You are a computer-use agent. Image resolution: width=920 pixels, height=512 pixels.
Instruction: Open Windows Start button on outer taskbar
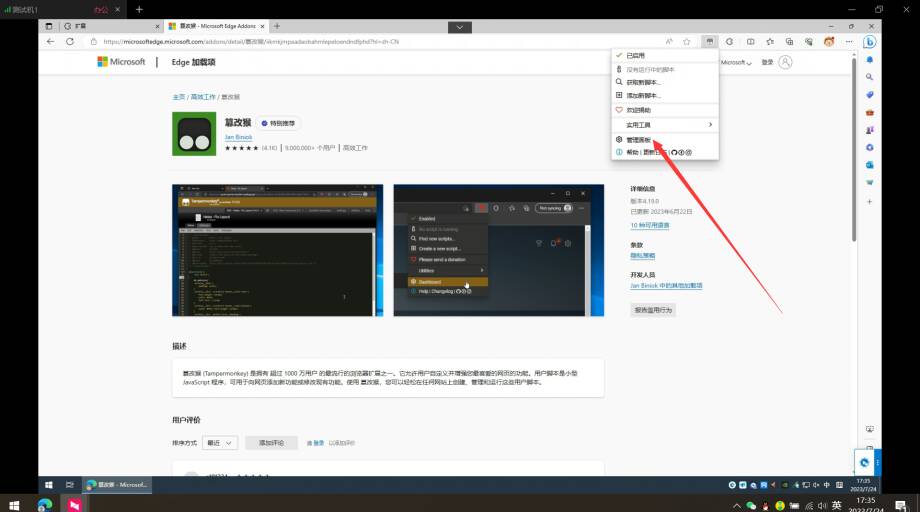pyautogui.click(x=14, y=505)
